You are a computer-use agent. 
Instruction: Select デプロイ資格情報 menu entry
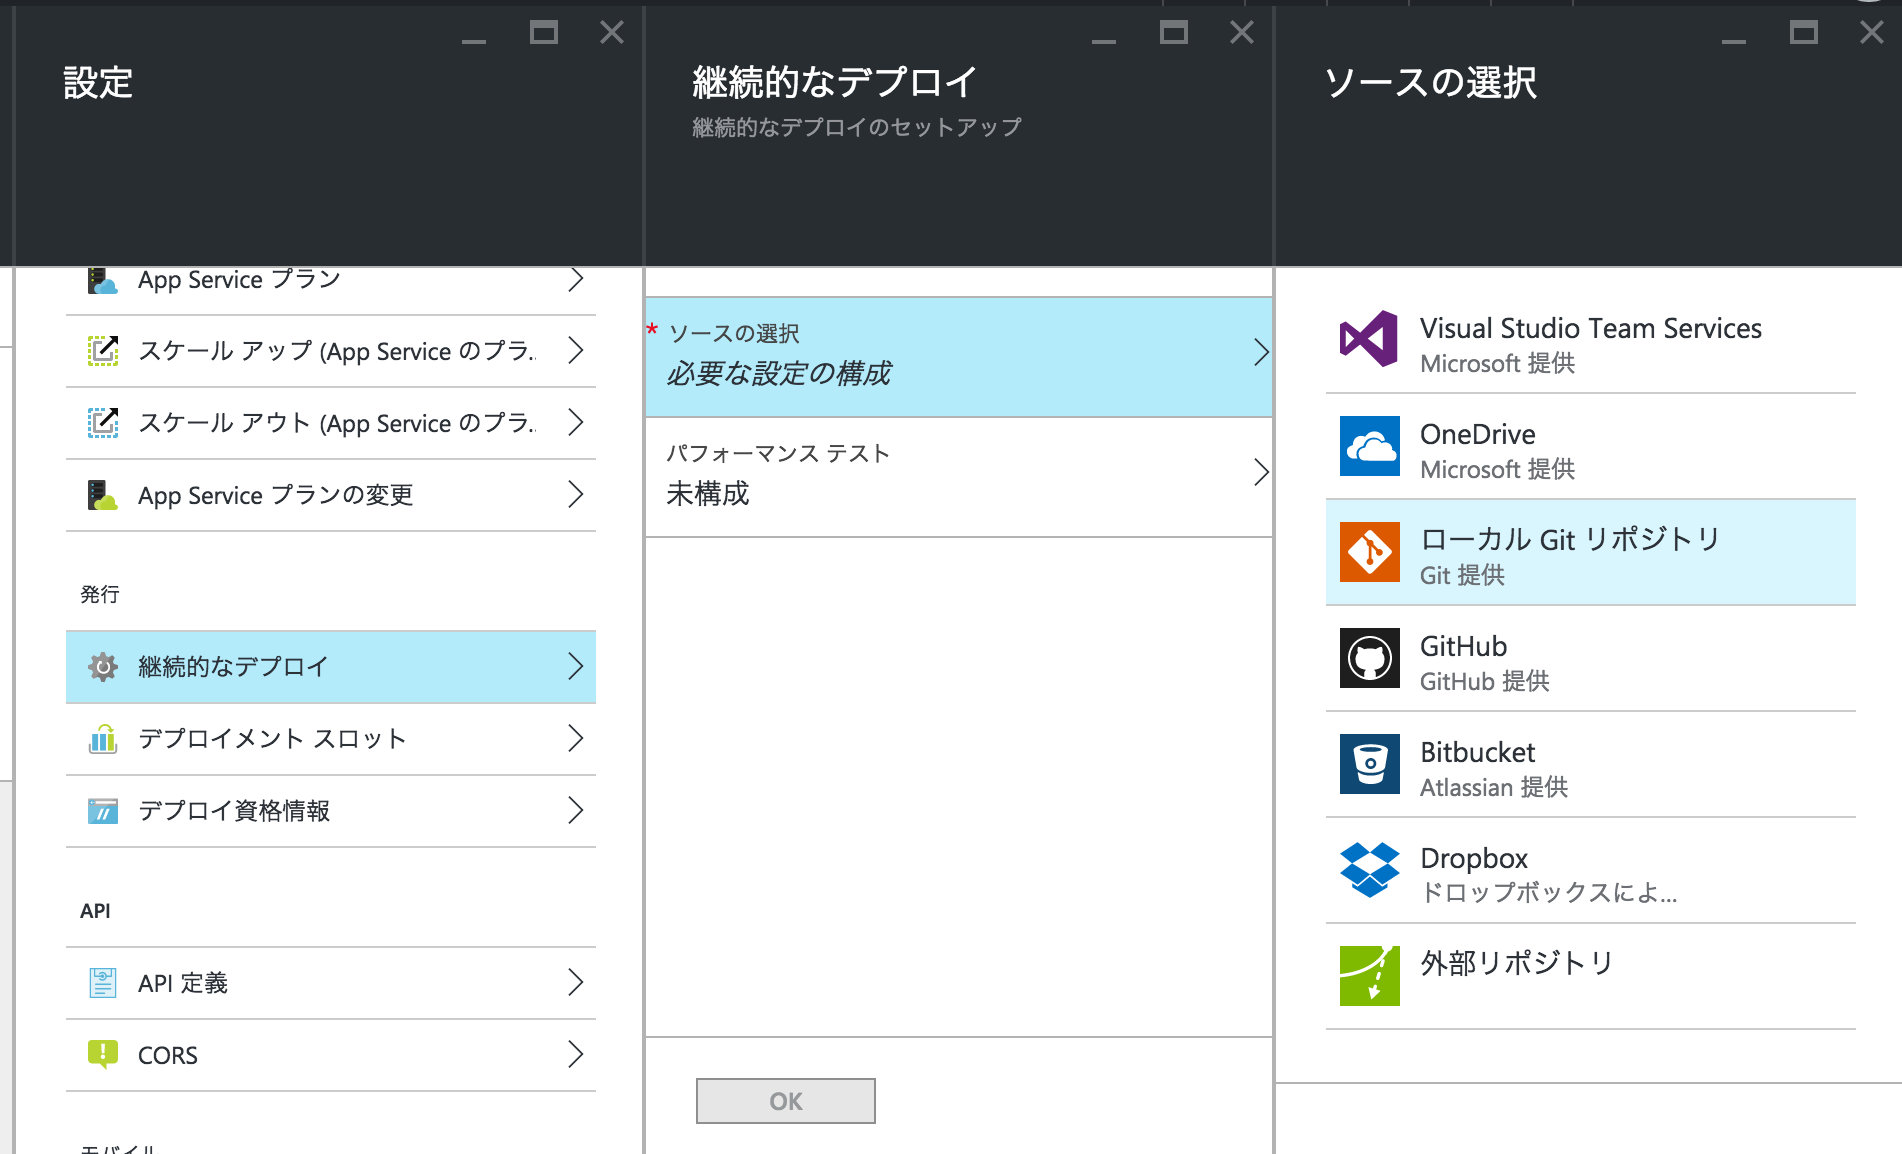coord(331,811)
